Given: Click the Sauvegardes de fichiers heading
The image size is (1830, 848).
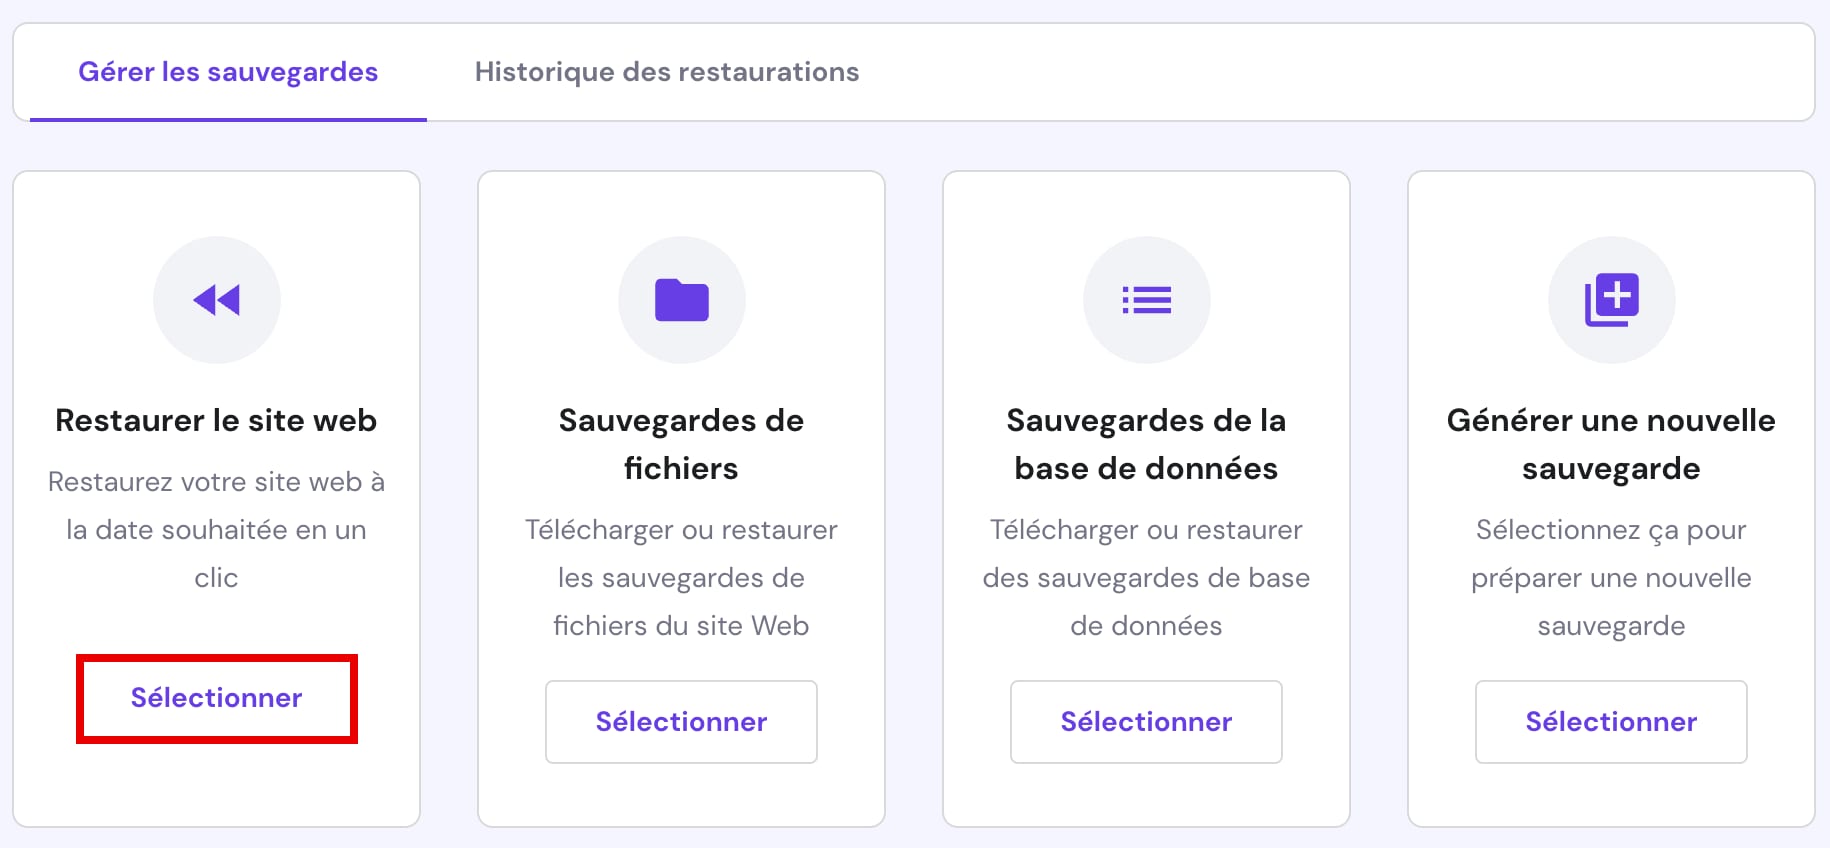Looking at the screenshot, I should [682, 444].
